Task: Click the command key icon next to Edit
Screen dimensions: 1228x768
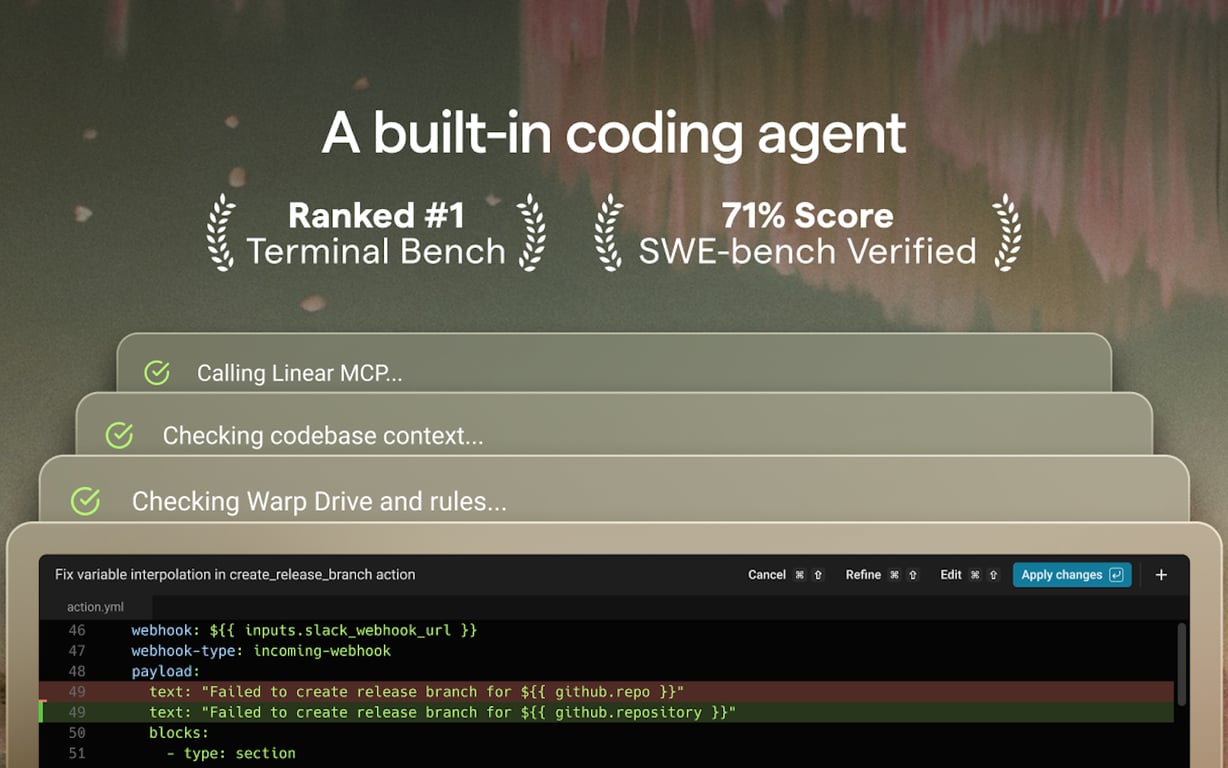Action: tap(975, 575)
